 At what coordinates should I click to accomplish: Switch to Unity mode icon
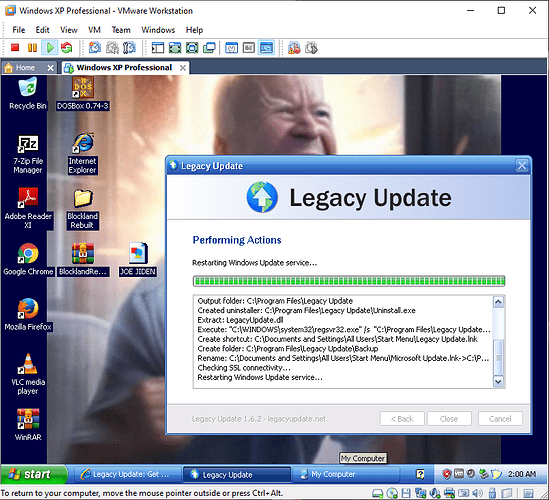[209, 48]
